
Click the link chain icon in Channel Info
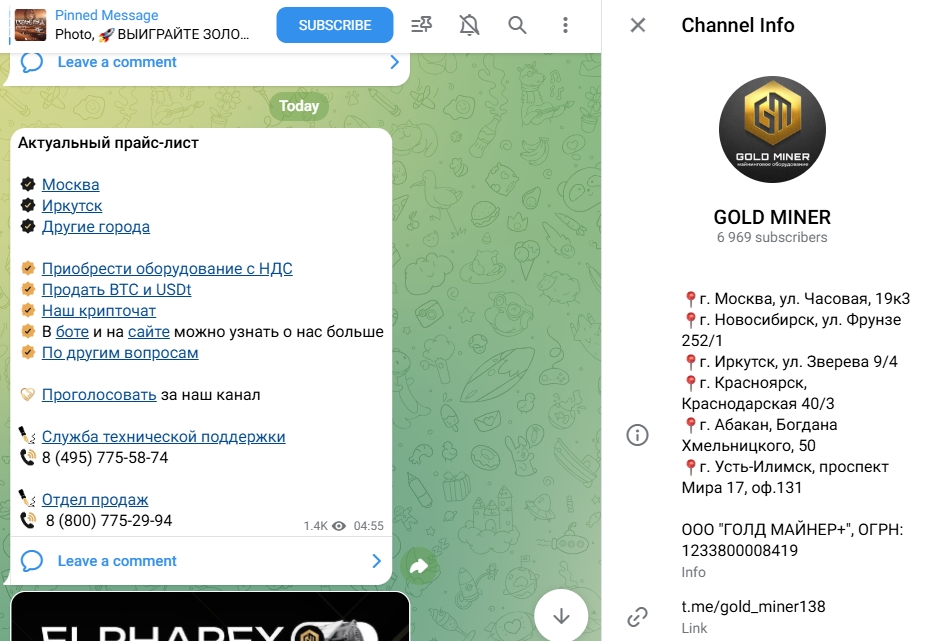[637, 616]
